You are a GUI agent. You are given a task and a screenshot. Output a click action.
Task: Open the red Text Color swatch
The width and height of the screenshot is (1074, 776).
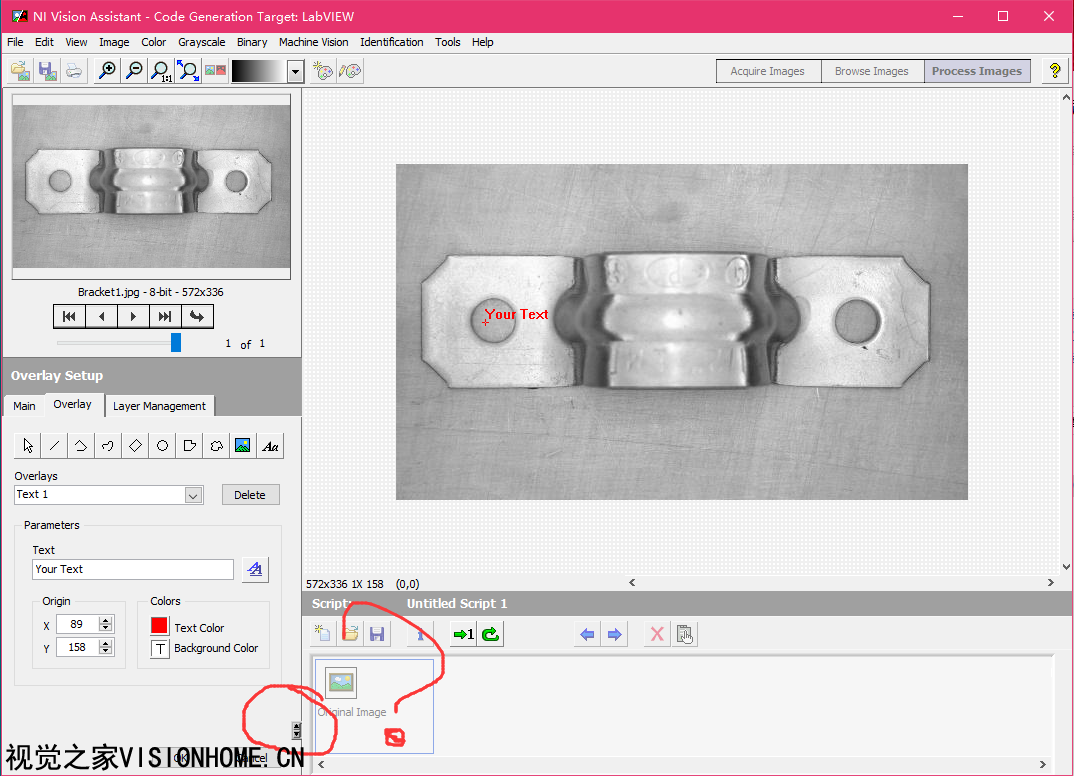coord(160,626)
